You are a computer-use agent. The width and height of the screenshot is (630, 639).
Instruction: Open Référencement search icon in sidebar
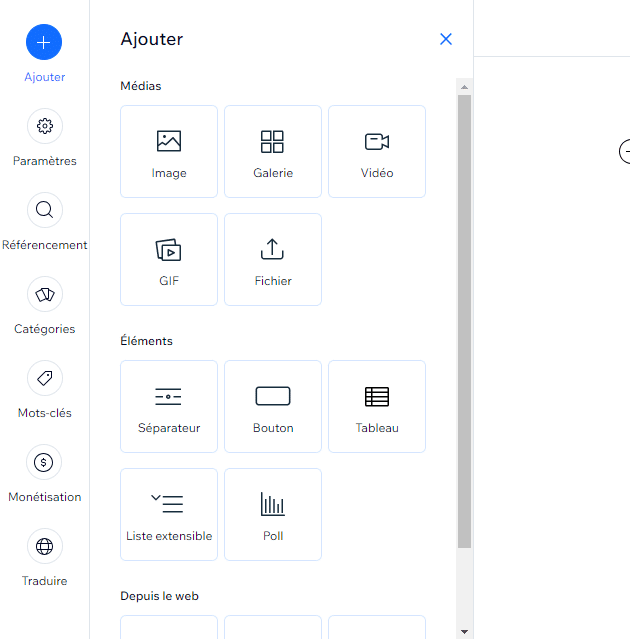(44, 210)
